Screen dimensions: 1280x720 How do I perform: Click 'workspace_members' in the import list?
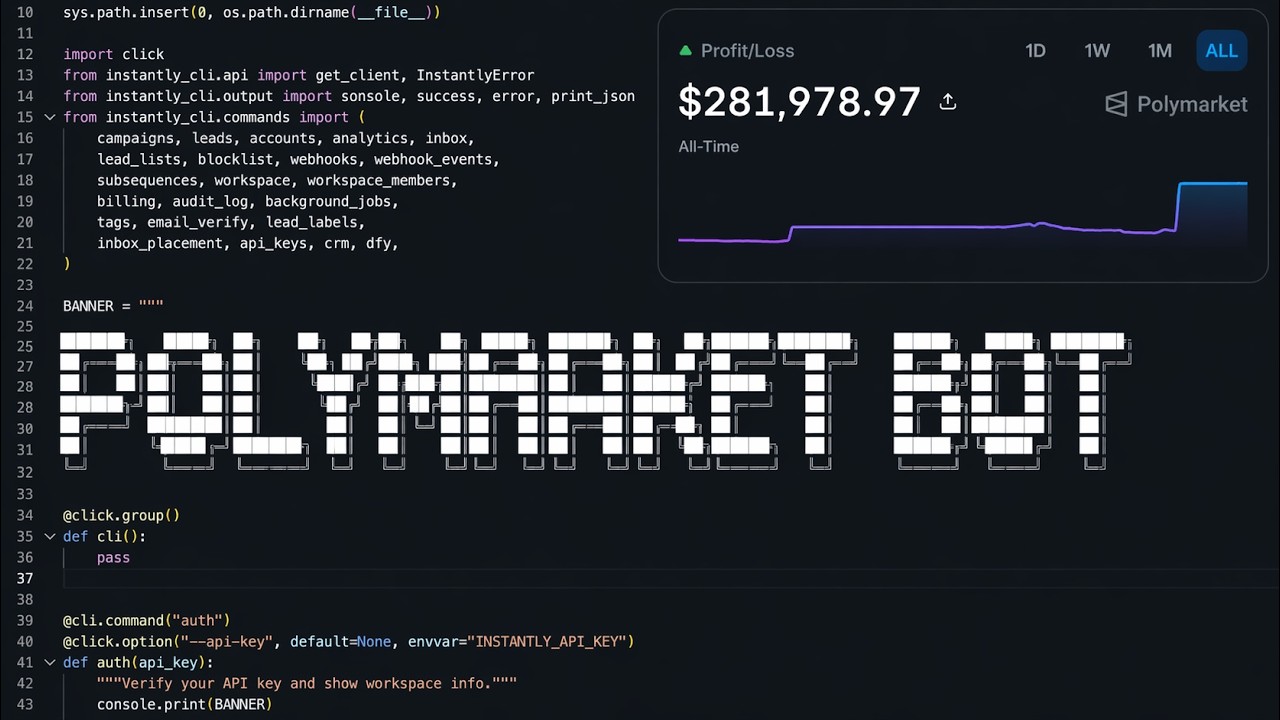pos(379,180)
